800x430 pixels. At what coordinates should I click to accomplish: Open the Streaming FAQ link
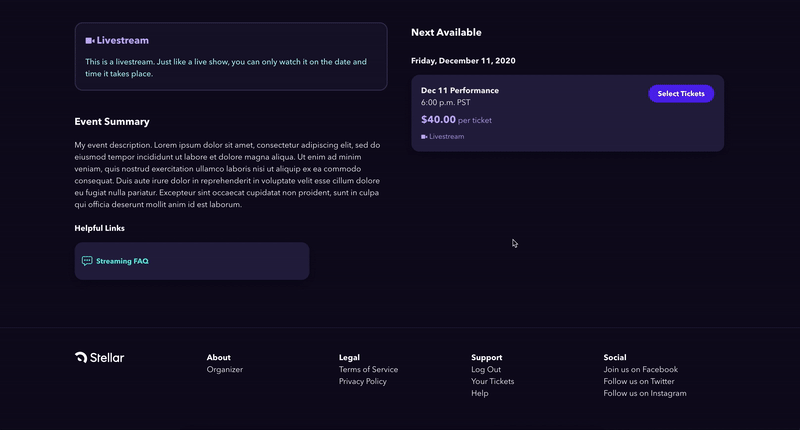[122, 261]
